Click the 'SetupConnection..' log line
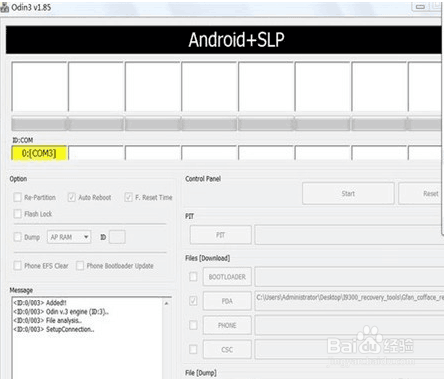Screen dimensions: 444x379 coord(54,329)
